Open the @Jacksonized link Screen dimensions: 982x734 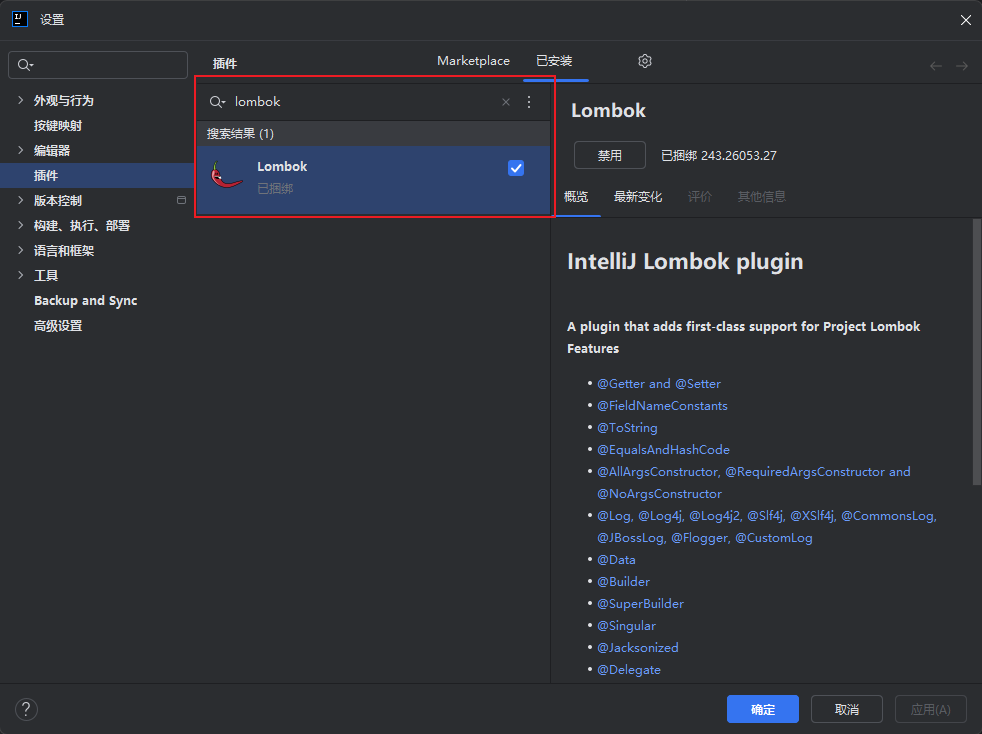(x=638, y=648)
